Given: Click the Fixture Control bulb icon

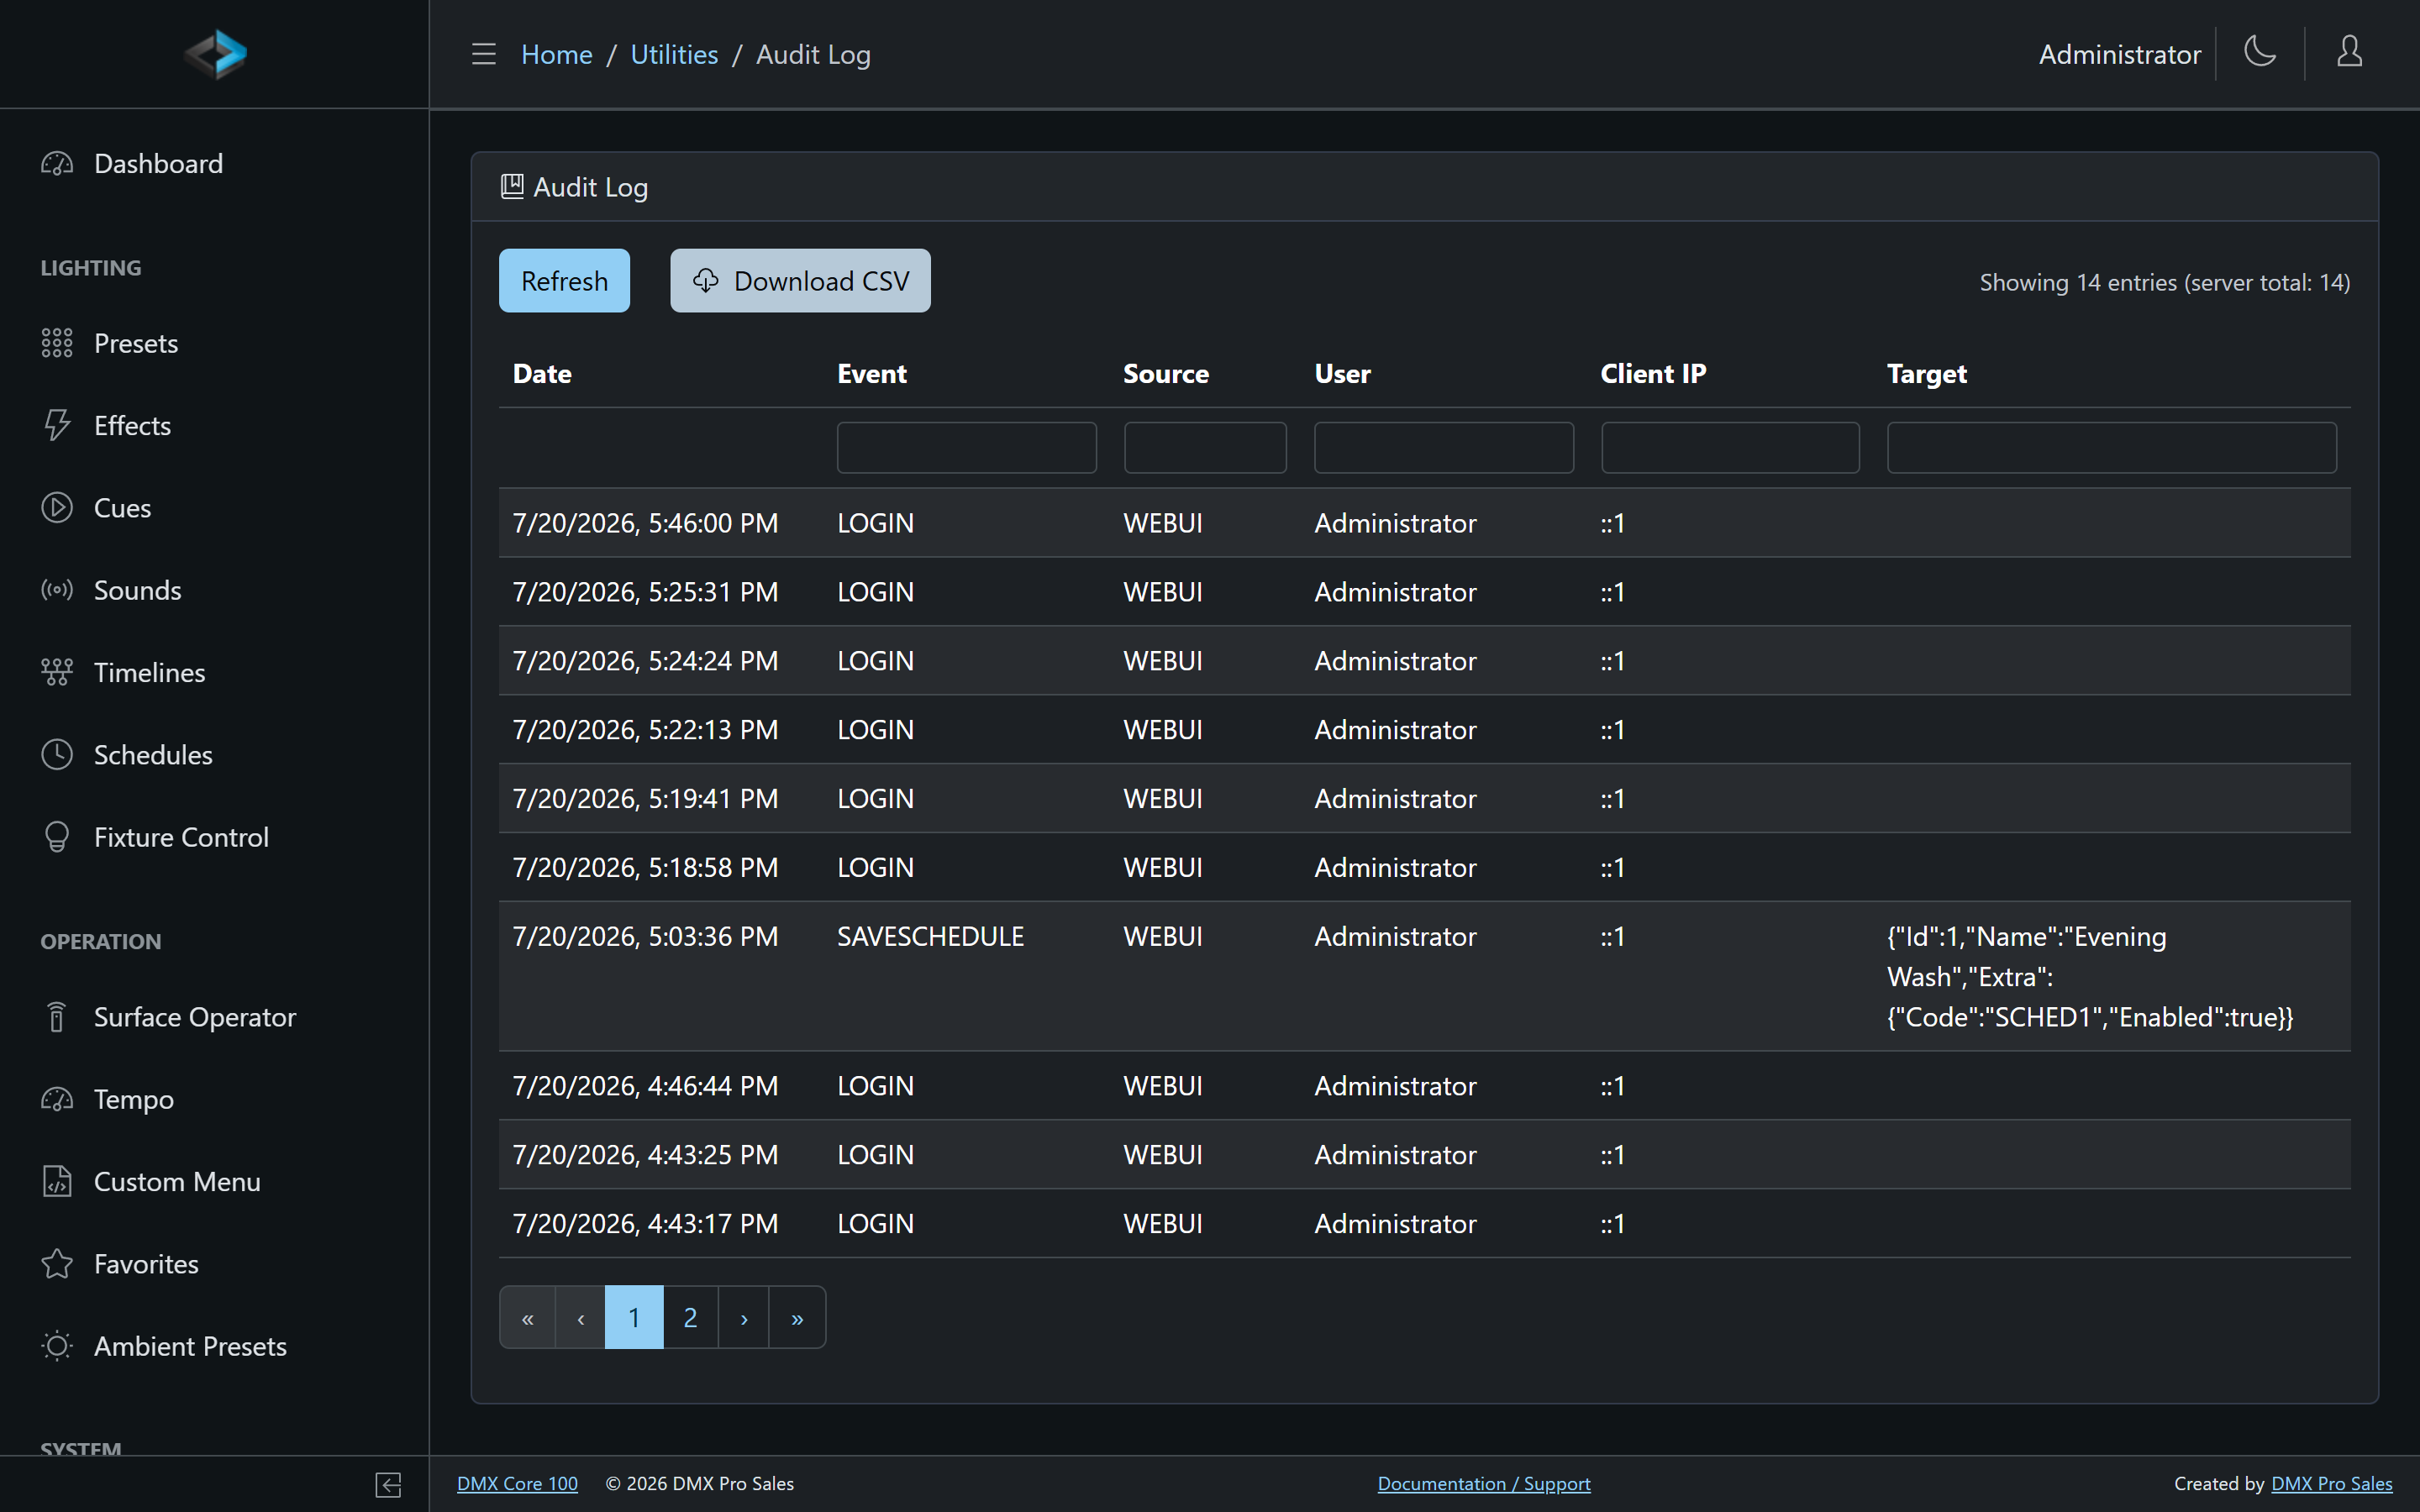Looking at the screenshot, I should click(x=57, y=837).
